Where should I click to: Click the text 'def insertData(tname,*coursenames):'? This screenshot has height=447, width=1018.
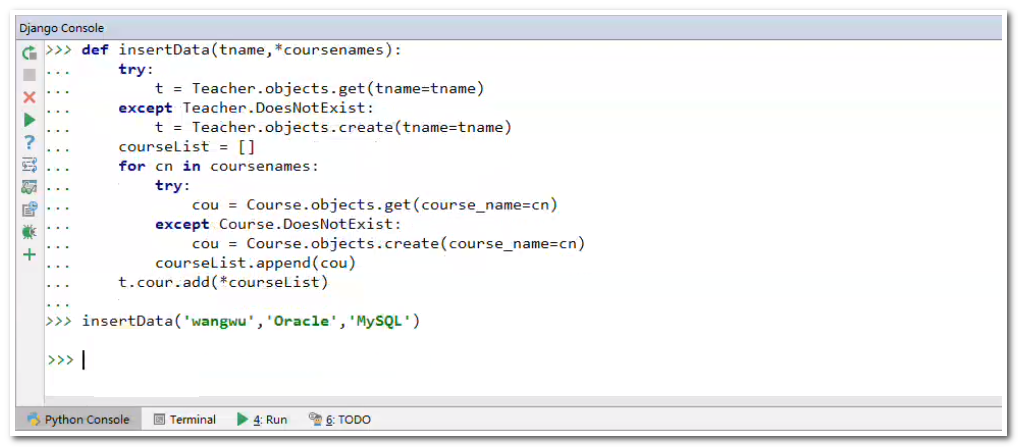coord(242,50)
